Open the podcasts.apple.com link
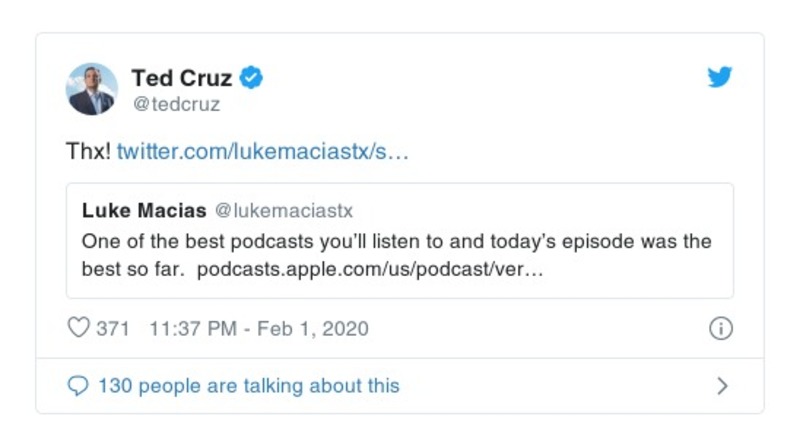The width and height of the screenshot is (800, 445). [x=370, y=270]
